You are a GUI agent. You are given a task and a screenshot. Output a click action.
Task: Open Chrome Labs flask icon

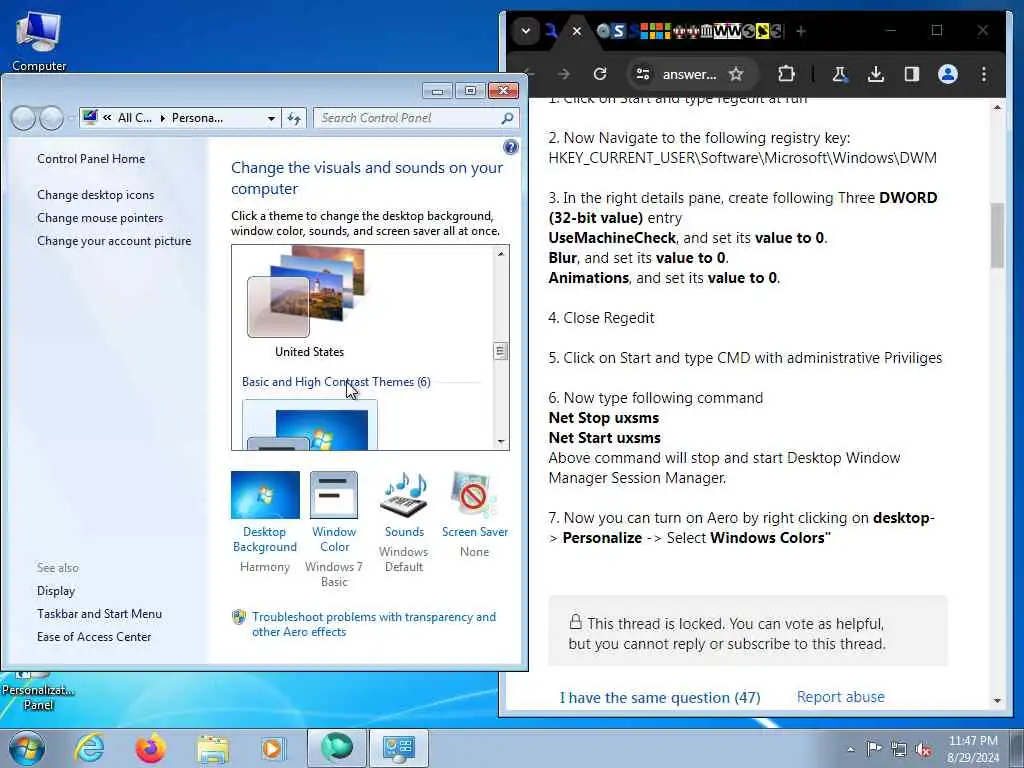tap(839, 74)
